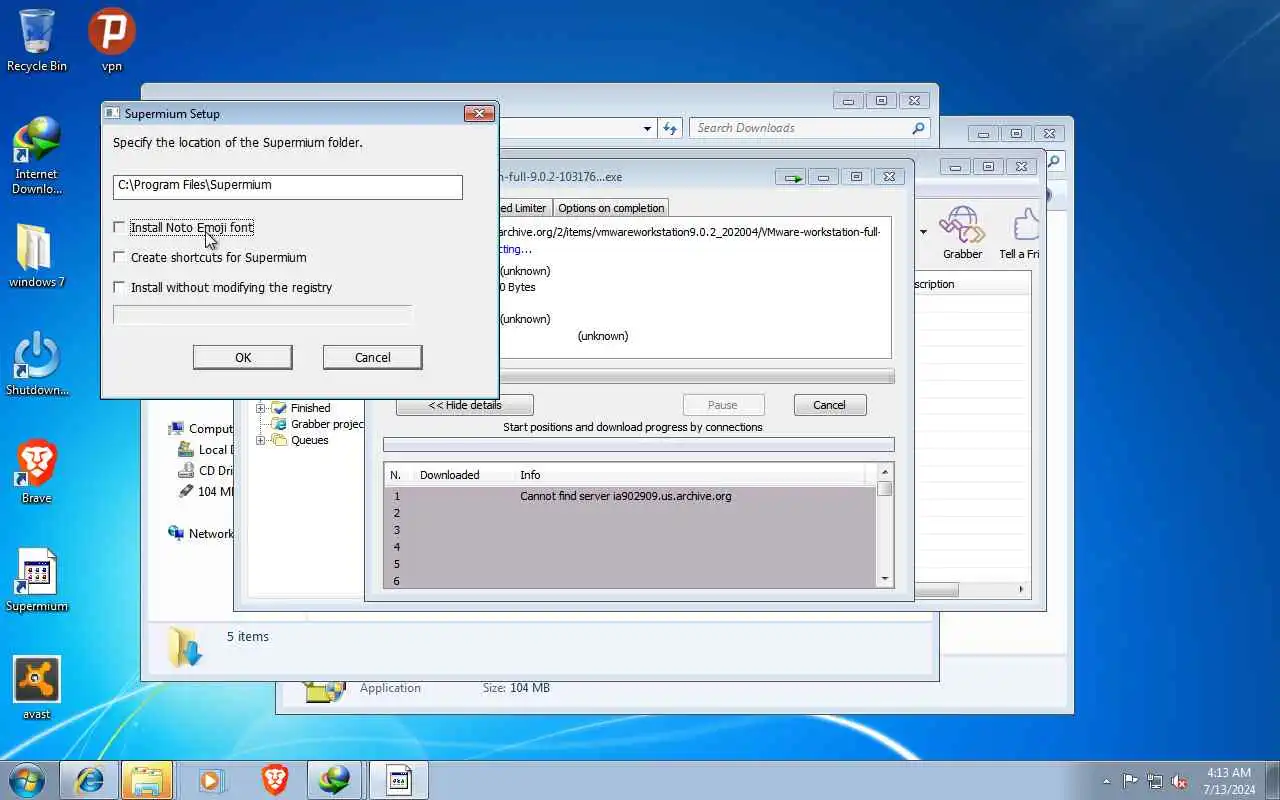This screenshot has width=1280, height=800.
Task: Open dropdown arrow left of Grabber
Action: [x=923, y=232]
